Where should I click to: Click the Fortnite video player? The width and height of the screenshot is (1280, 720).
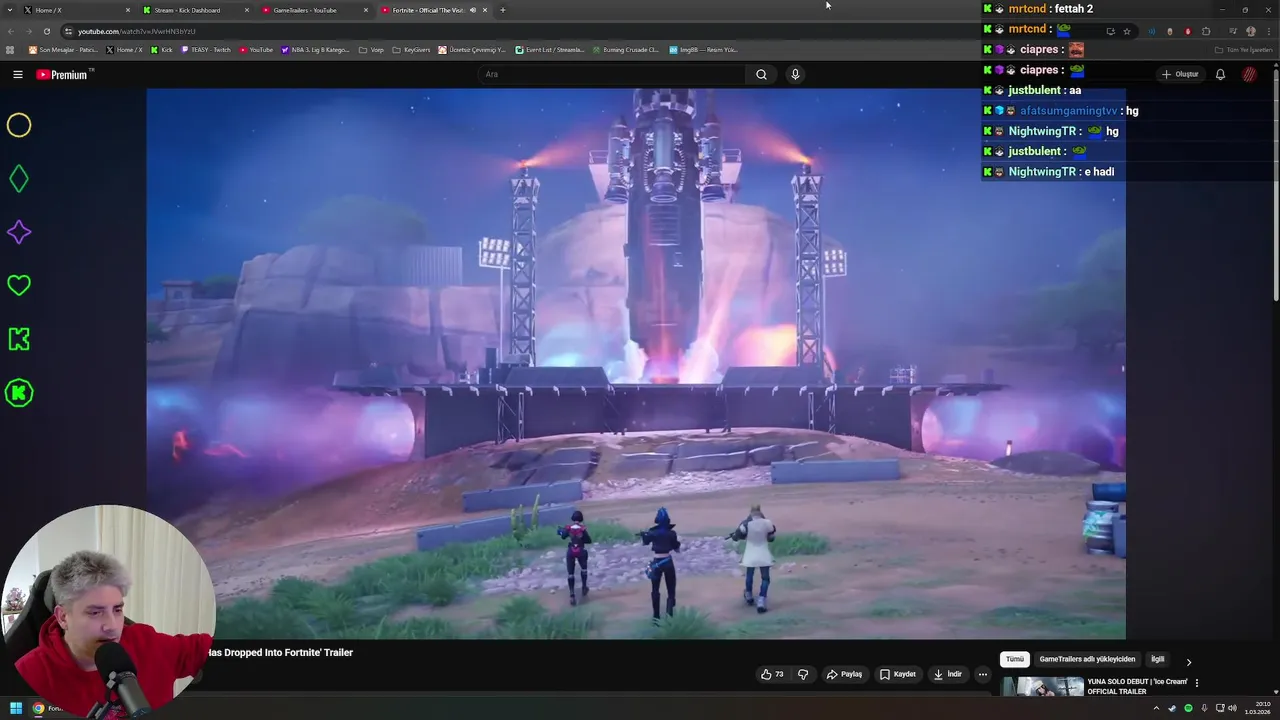pyautogui.click(x=636, y=363)
